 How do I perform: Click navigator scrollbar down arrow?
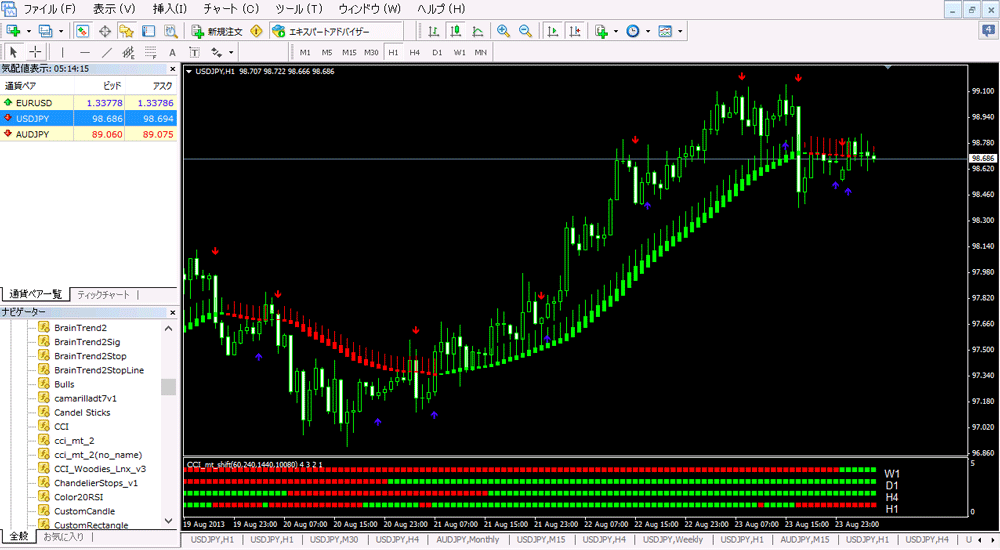pos(168,521)
